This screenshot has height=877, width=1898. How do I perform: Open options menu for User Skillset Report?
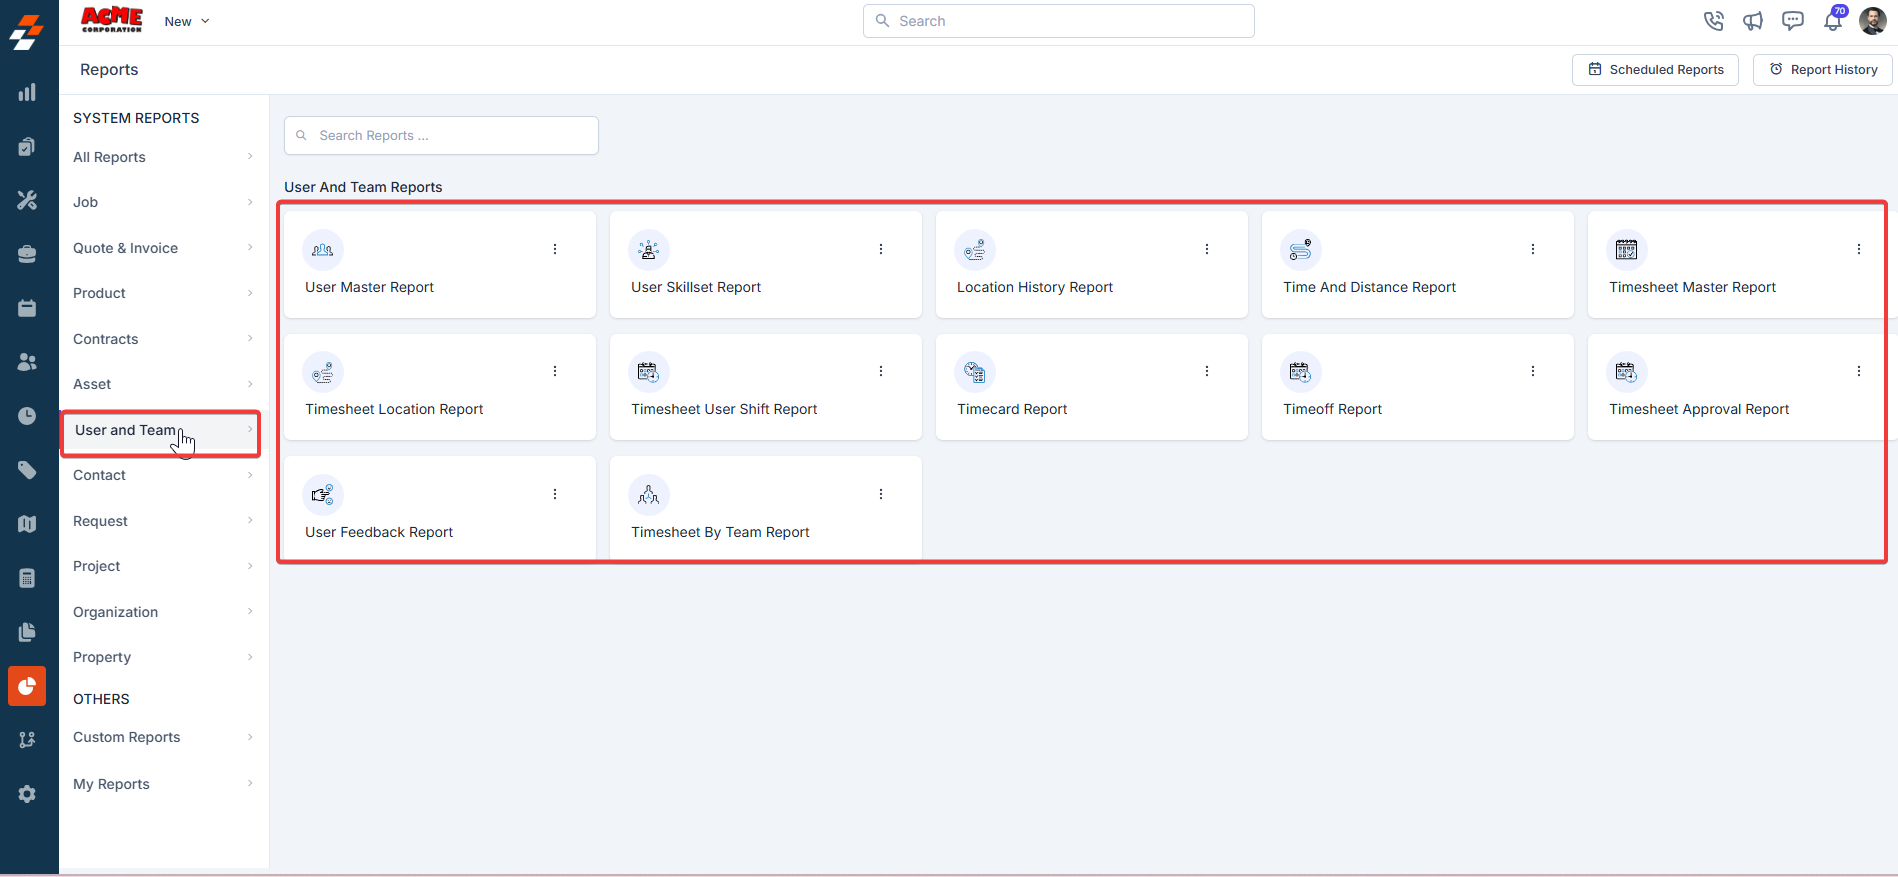pos(881,249)
